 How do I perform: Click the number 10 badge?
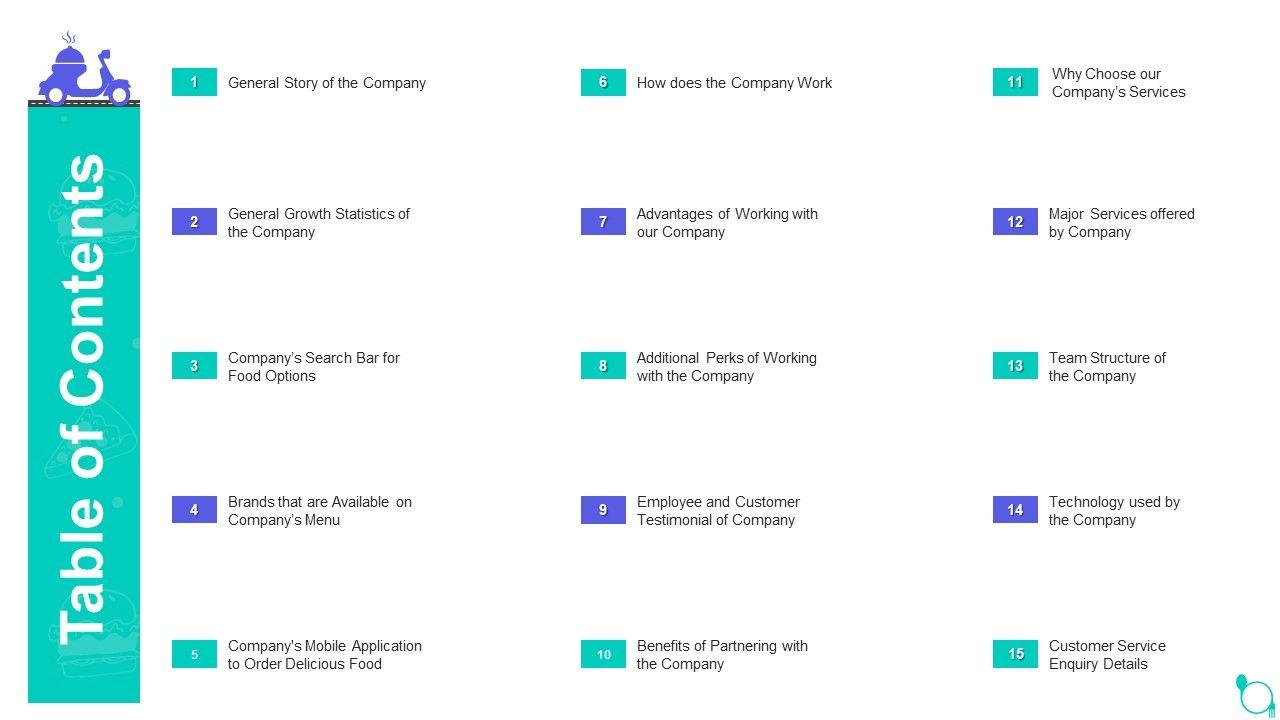(x=603, y=654)
